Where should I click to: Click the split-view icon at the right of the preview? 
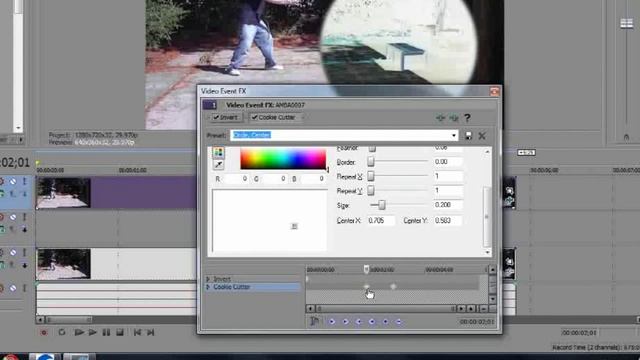pos(627,24)
